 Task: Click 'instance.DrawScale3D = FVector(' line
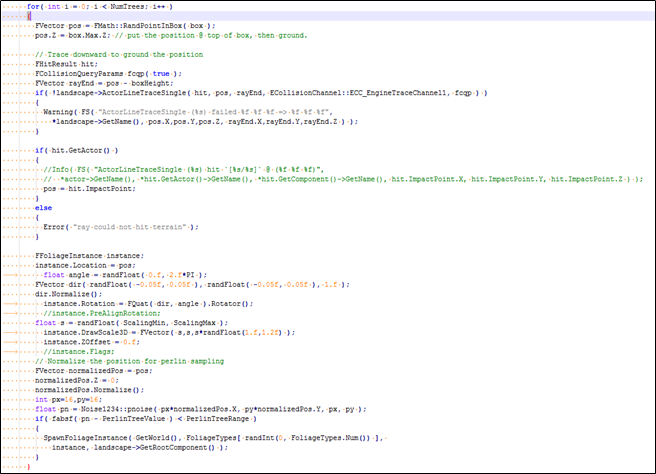[169, 333]
